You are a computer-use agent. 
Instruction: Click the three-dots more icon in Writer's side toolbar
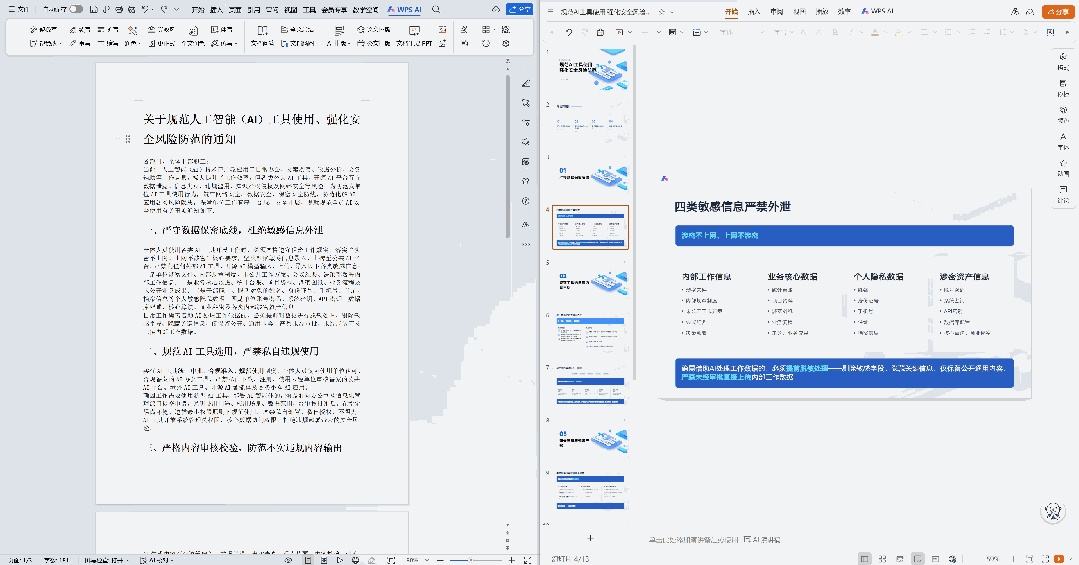point(526,244)
